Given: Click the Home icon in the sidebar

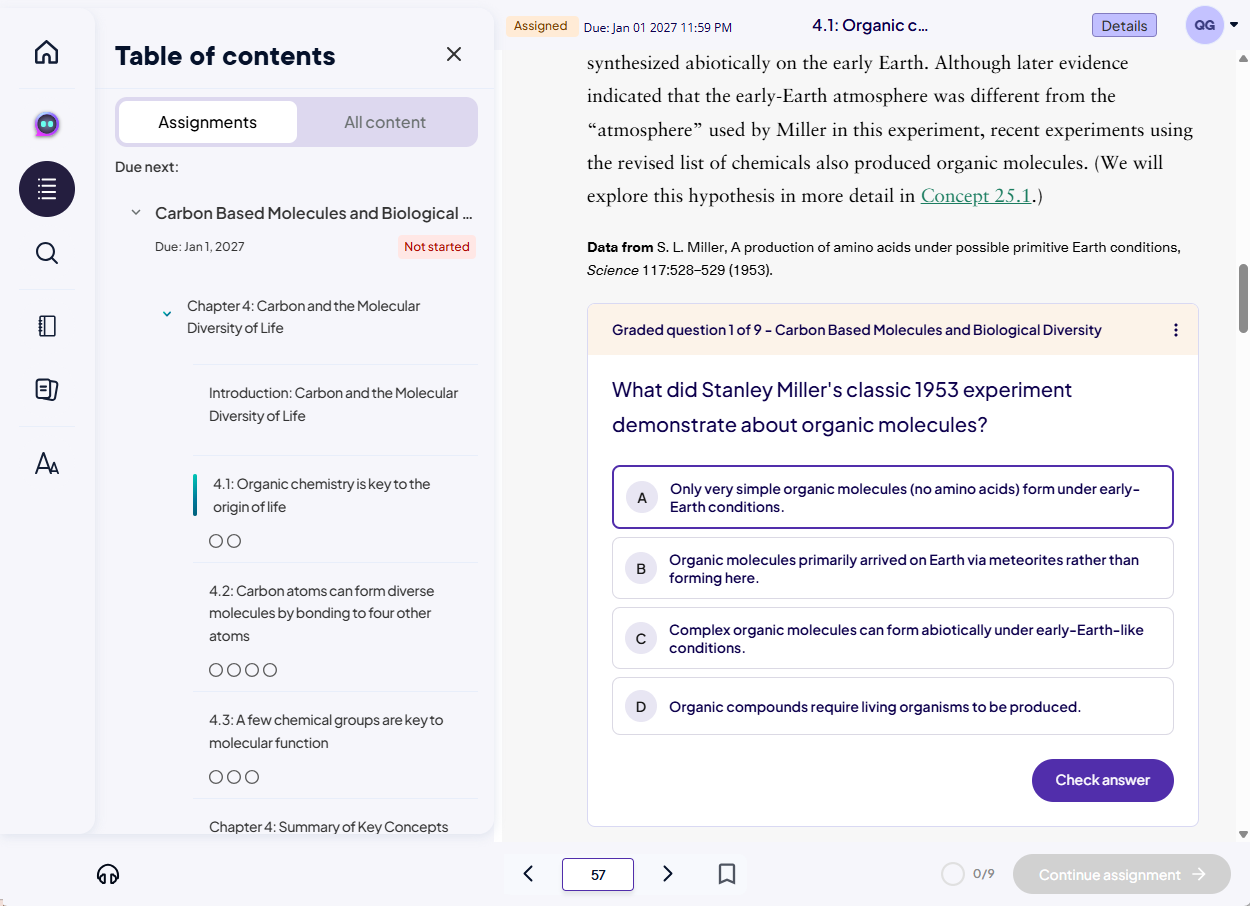Looking at the screenshot, I should [46, 53].
